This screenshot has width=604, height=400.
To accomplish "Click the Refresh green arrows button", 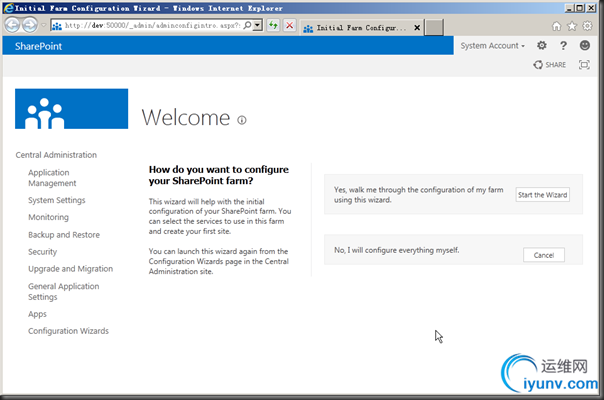I will [273, 25].
